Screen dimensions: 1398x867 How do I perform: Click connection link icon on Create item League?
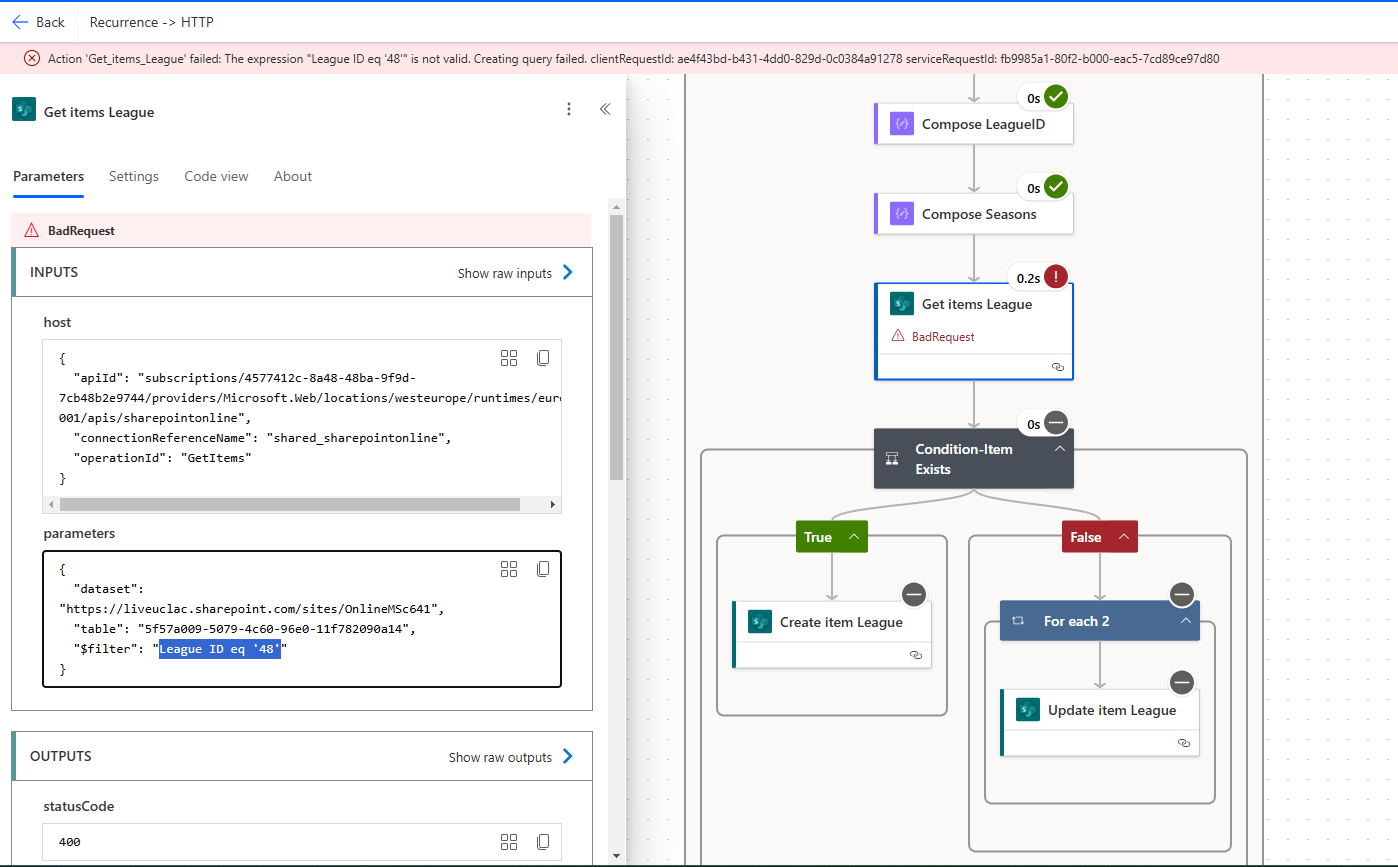click(916, 654)
